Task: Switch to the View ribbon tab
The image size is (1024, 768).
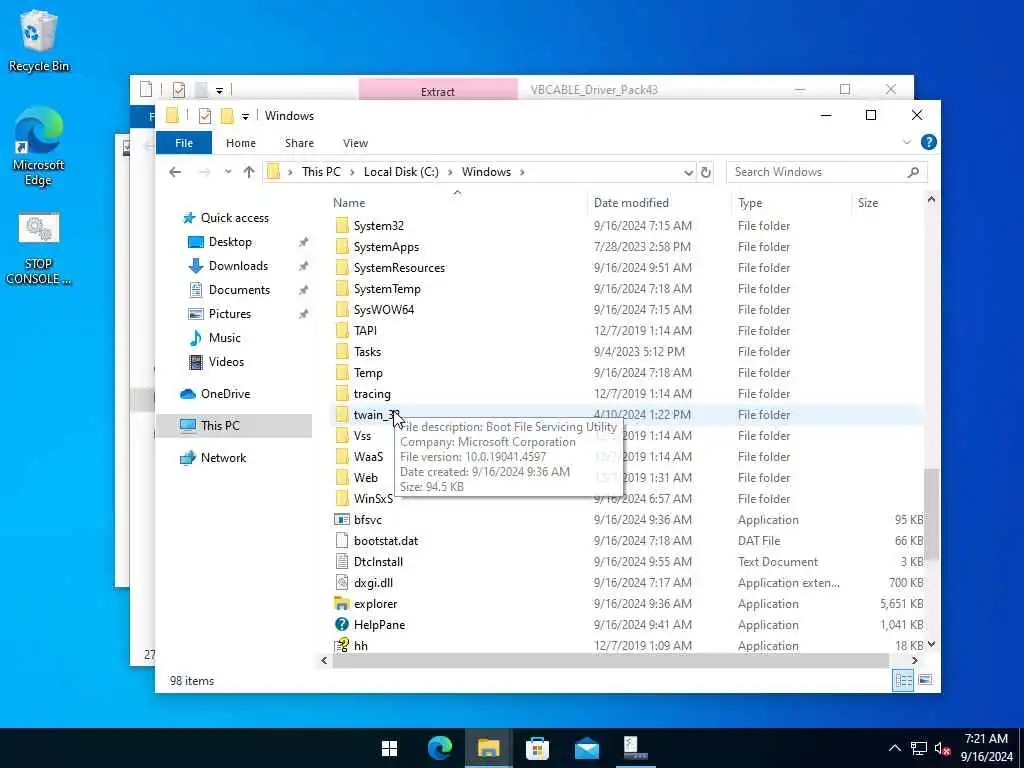Action: 355,143
